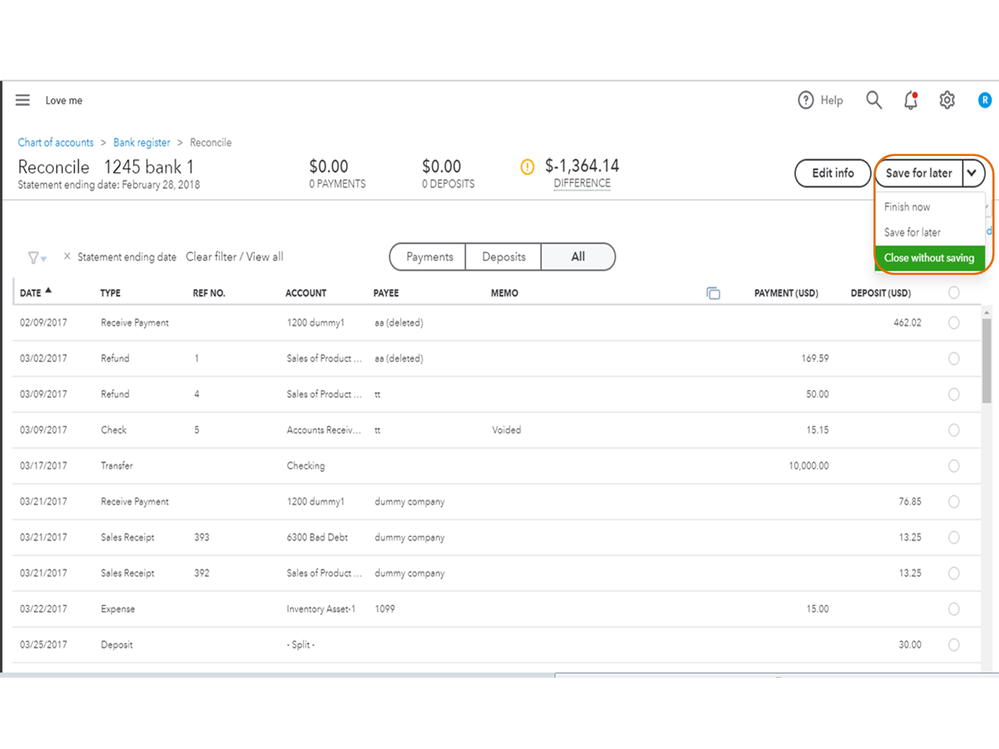This screenshot has width=999, height=749.
Task: Expand the Save for later dropdown arrow
Action: 972,173
